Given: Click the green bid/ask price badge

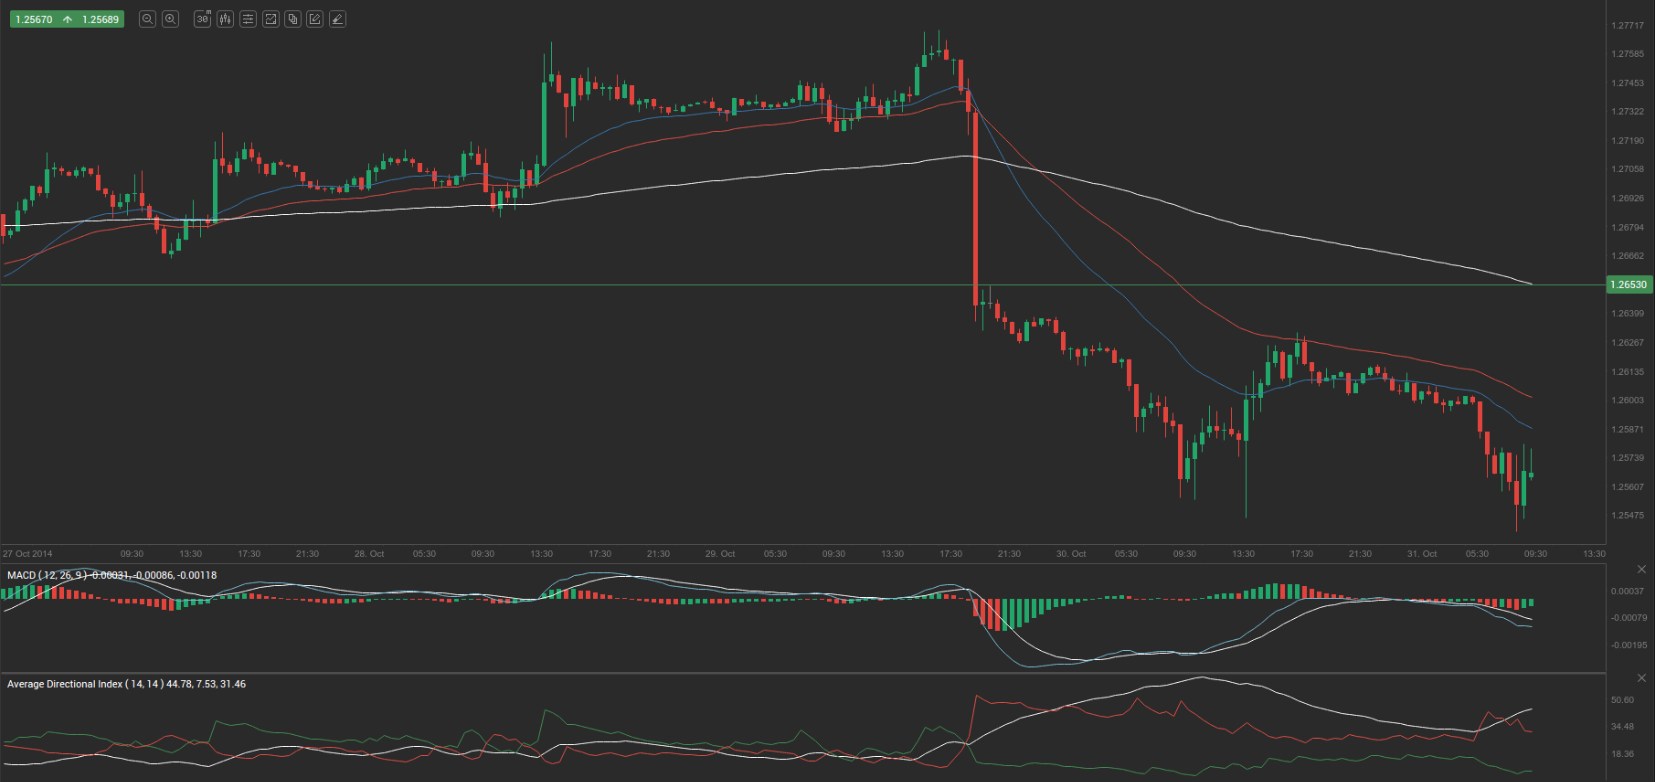Looking at the screenshot, I should tap(66, 19).
